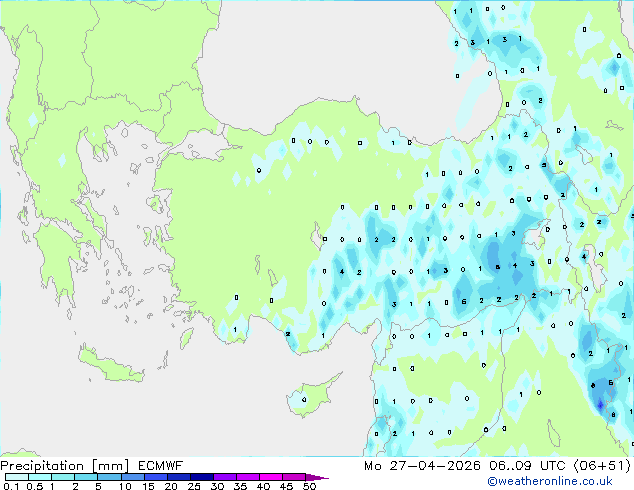Click the "06..09 UTC" time range
634x490 pixels.
[527, 466]
